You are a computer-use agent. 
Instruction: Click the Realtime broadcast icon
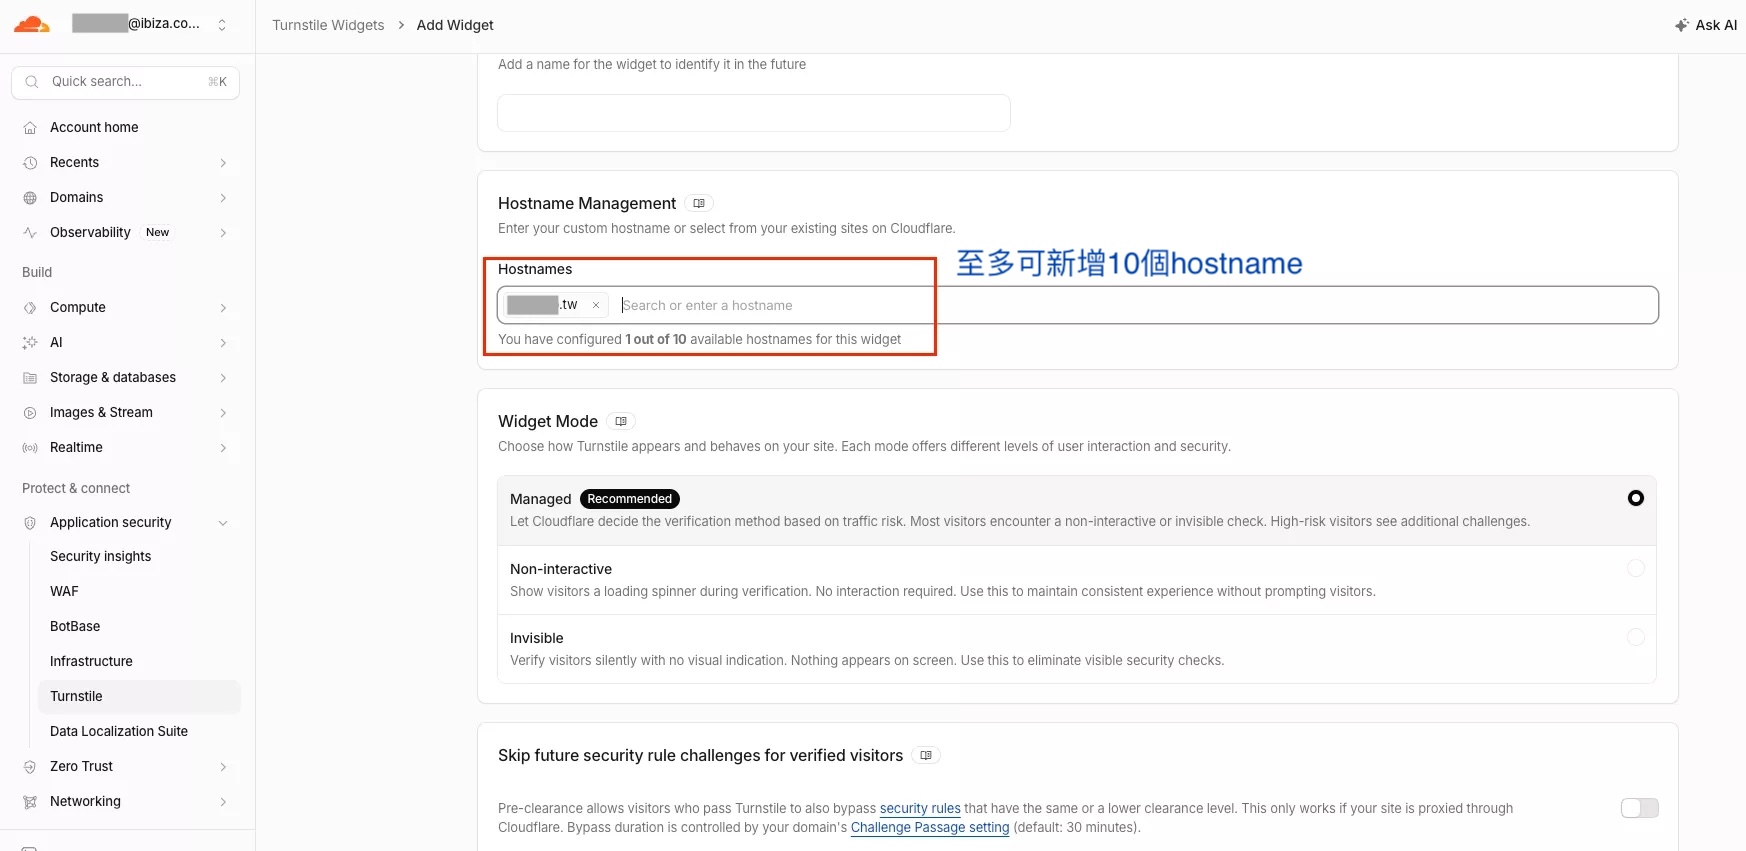pos(30,448)
